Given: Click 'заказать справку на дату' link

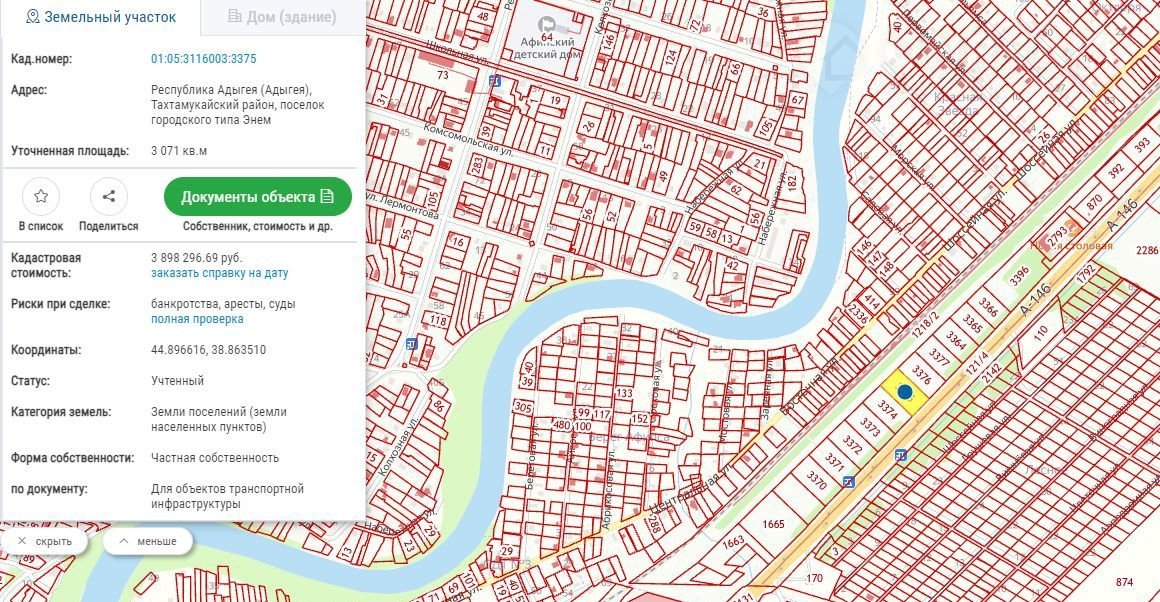Looking at the screenshot, I should click(x=219, y=273).
